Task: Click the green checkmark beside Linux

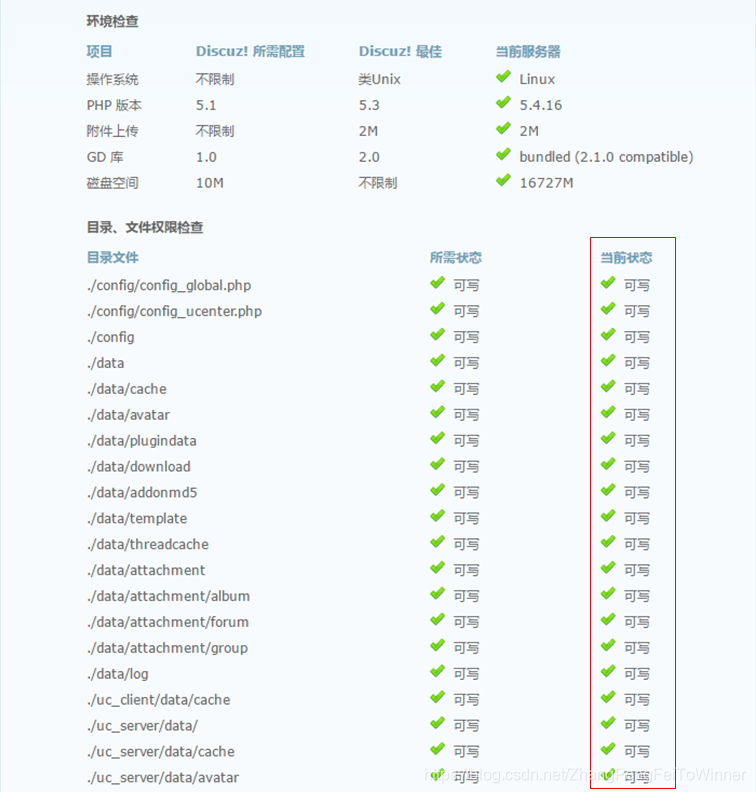Action: pos(503,77)
